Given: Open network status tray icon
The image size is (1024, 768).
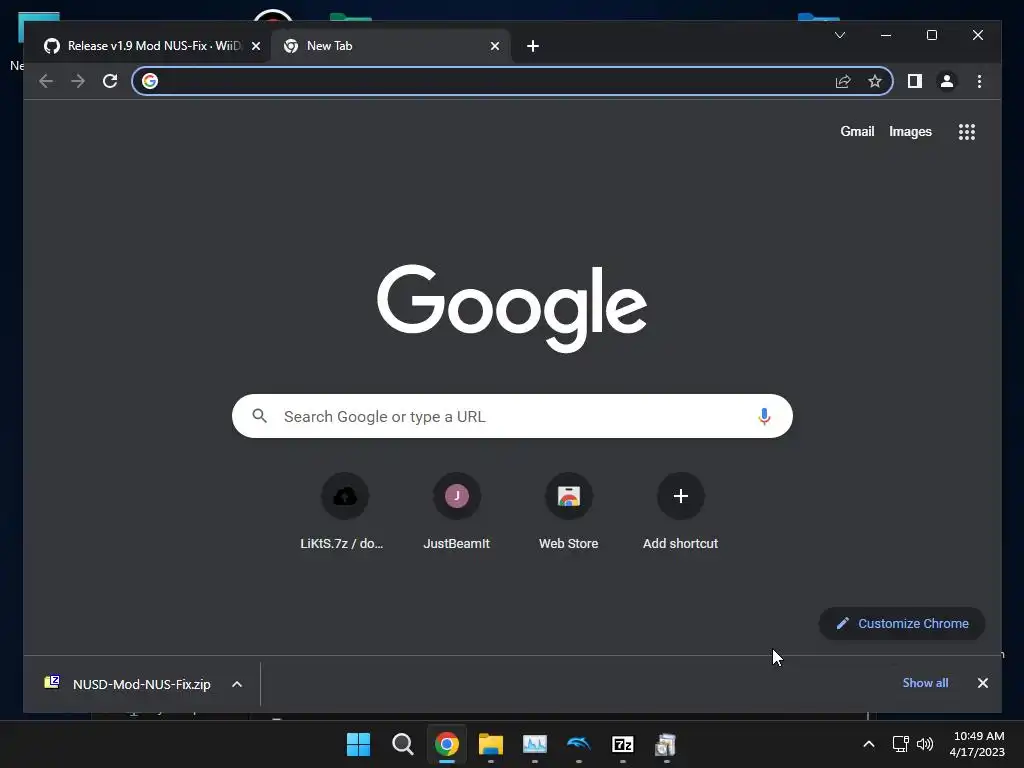Looking at the screenshot, I should [901, 744].
